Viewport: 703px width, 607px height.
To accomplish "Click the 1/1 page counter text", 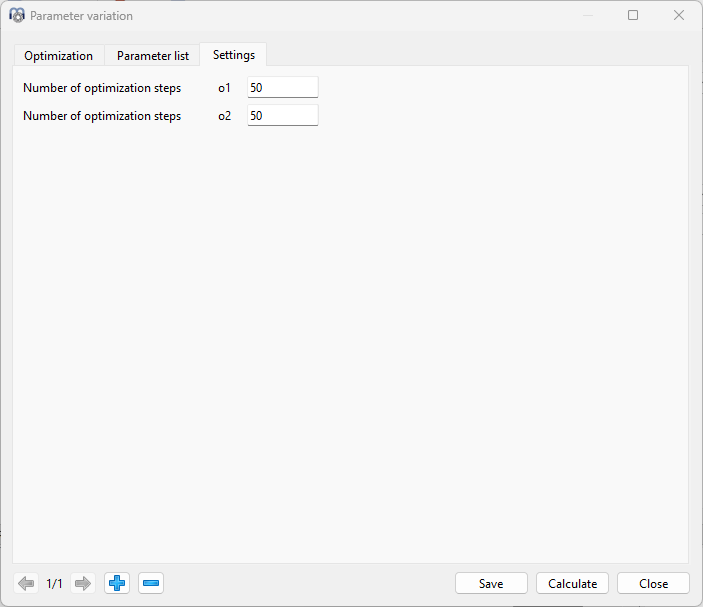I will tap(54, 584).
